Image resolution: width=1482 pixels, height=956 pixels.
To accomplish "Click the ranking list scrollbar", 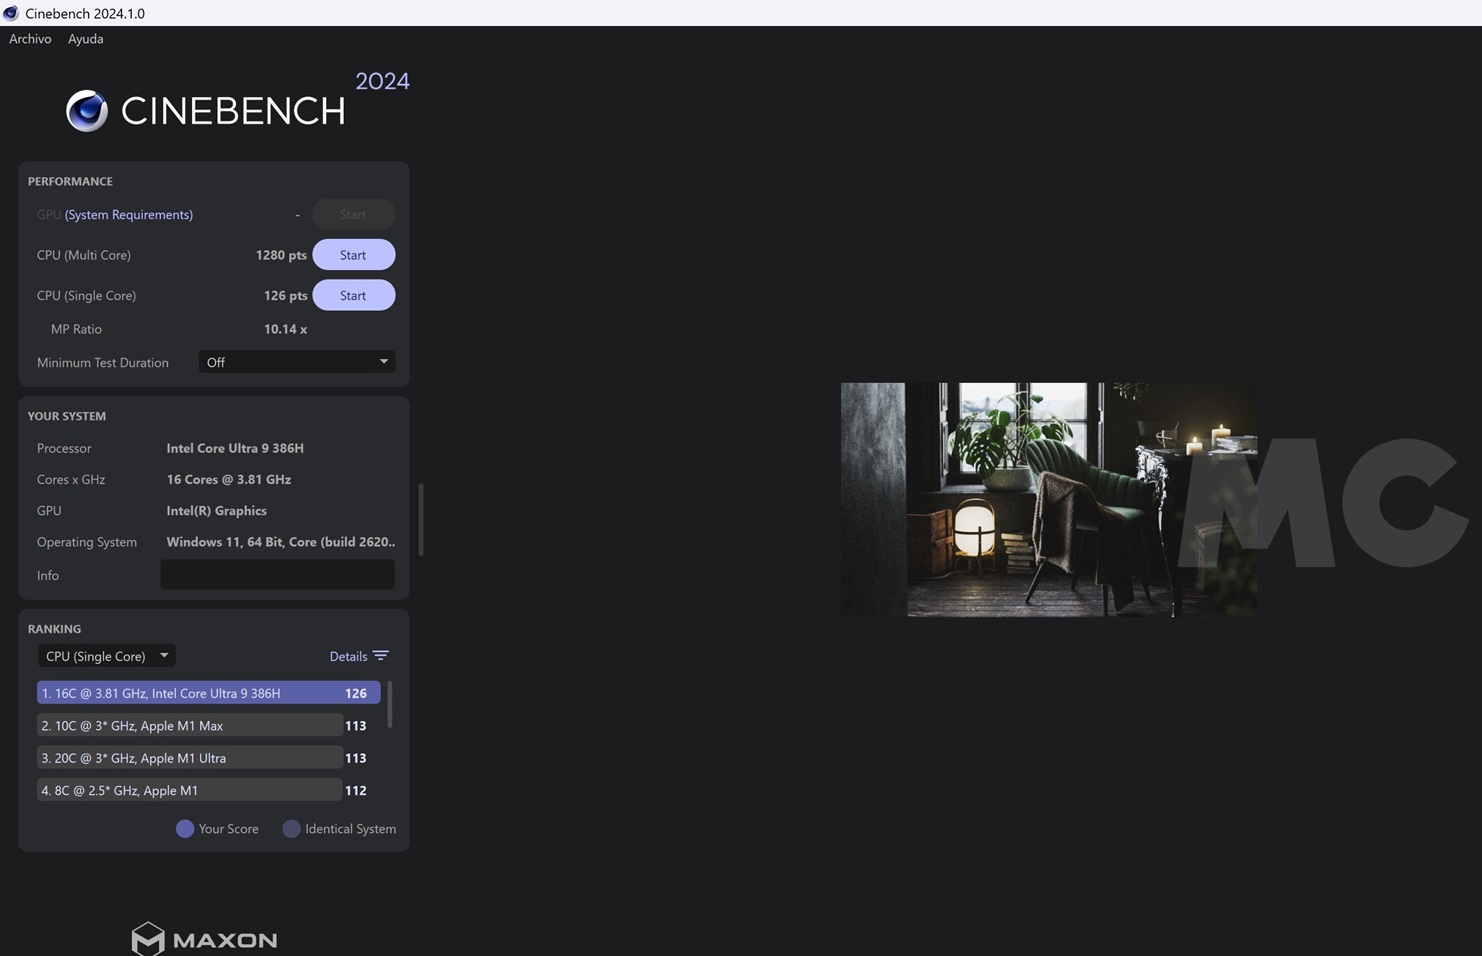I will tap(389, 705).
